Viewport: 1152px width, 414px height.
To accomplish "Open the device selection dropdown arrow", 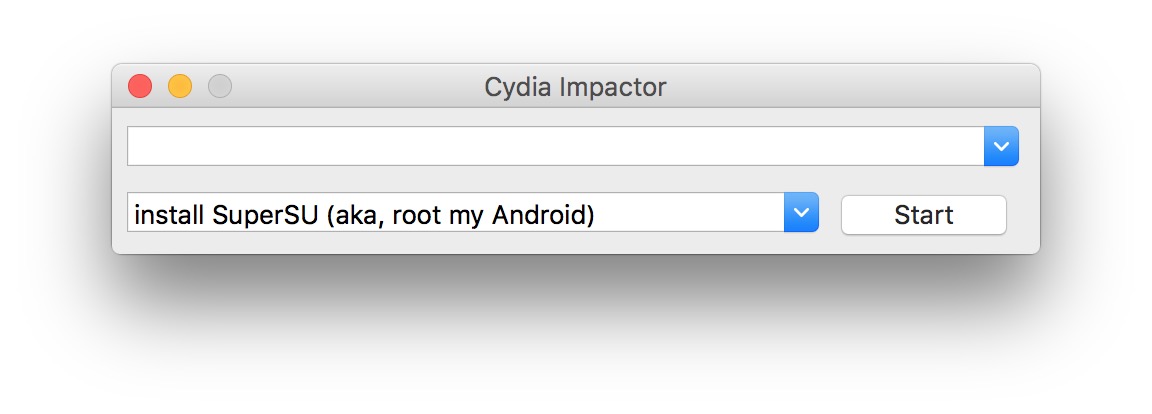I will [x=1001, y=146].
